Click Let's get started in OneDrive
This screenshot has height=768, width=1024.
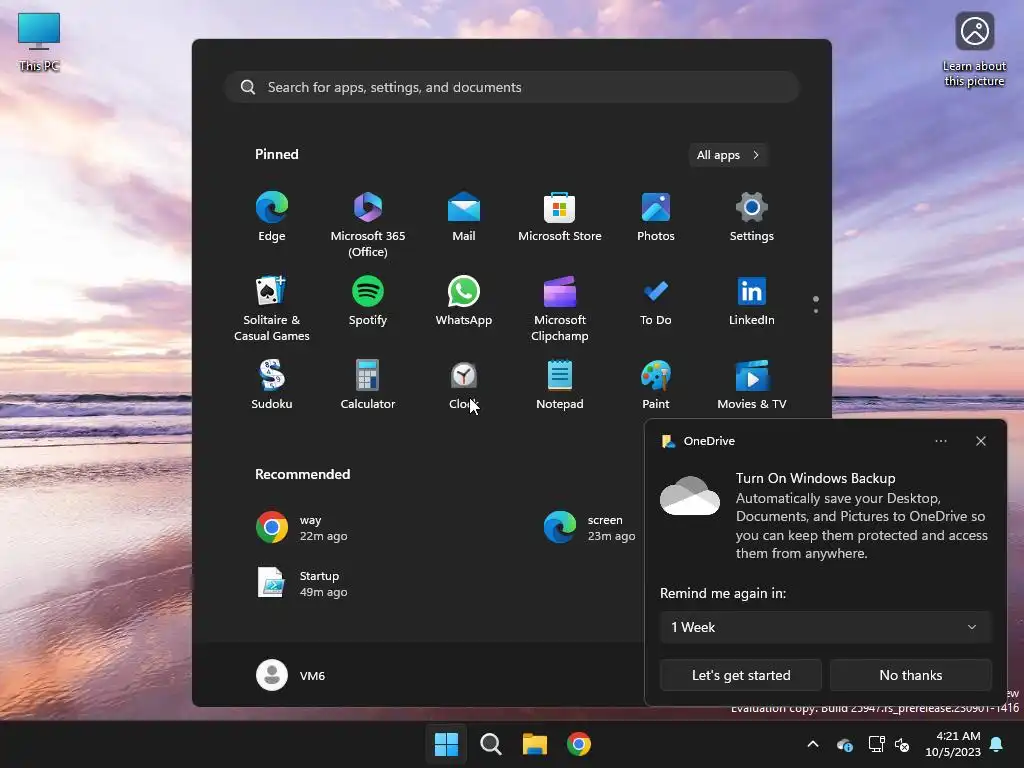741,675
